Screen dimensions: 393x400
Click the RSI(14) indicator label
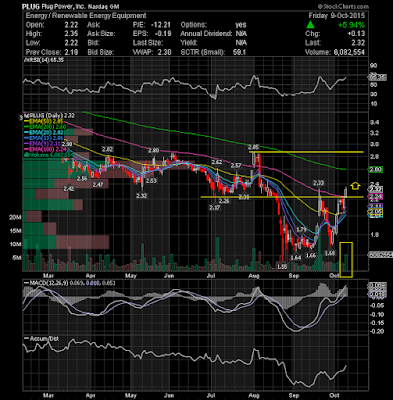point(44,60)
